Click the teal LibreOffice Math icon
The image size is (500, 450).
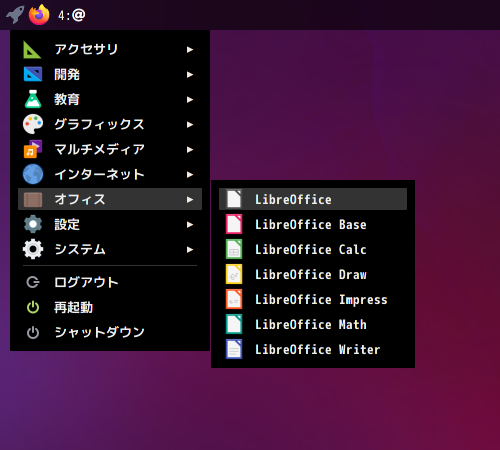pyautogui.click(x=234, y=324)
